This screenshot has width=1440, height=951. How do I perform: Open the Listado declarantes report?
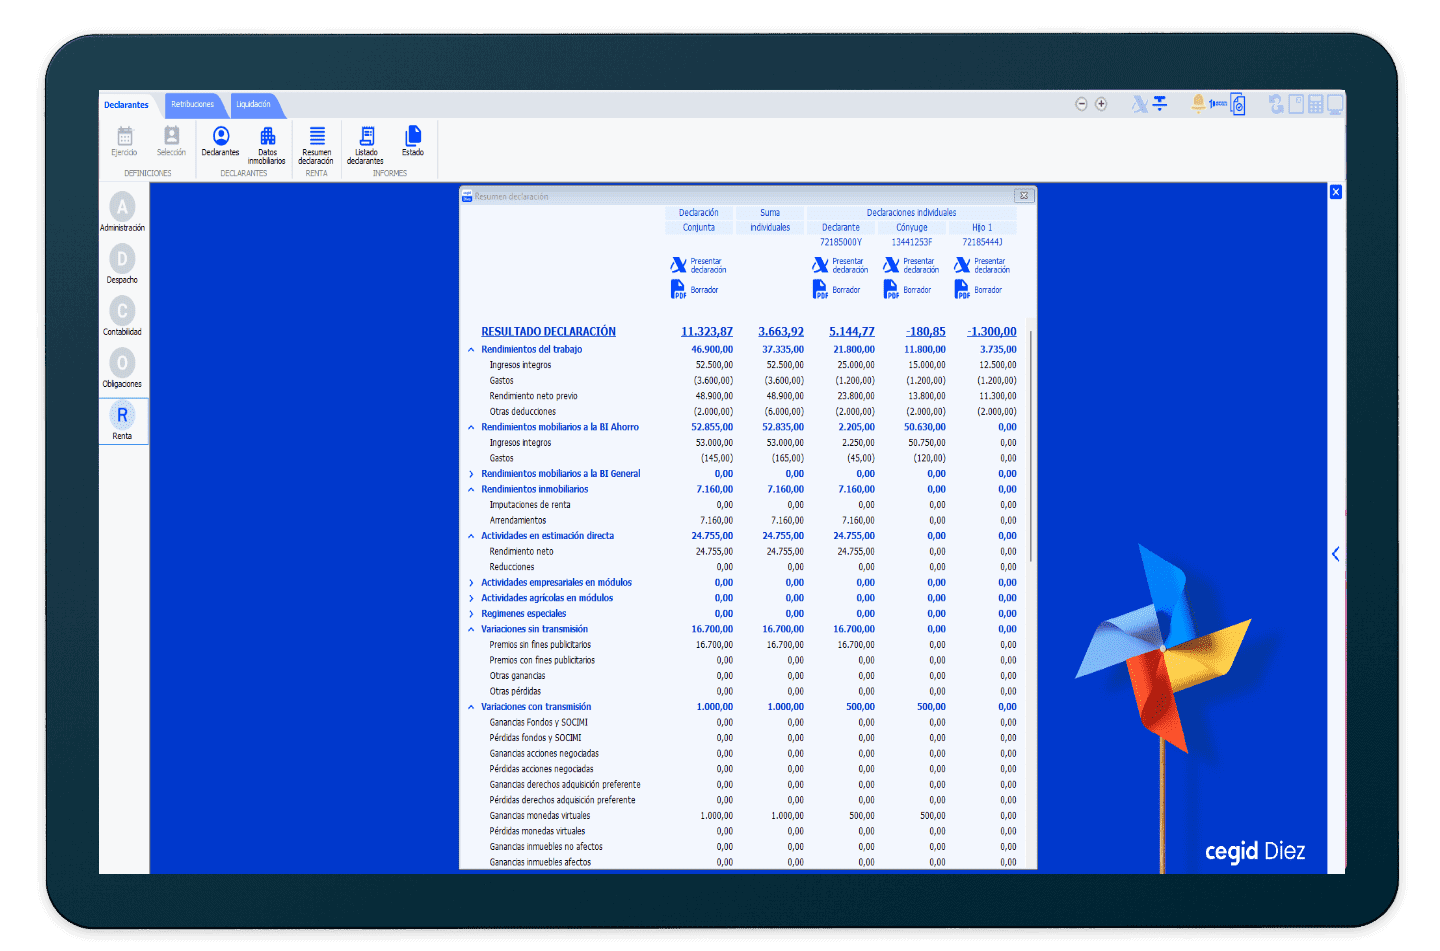tap(366, 141)
